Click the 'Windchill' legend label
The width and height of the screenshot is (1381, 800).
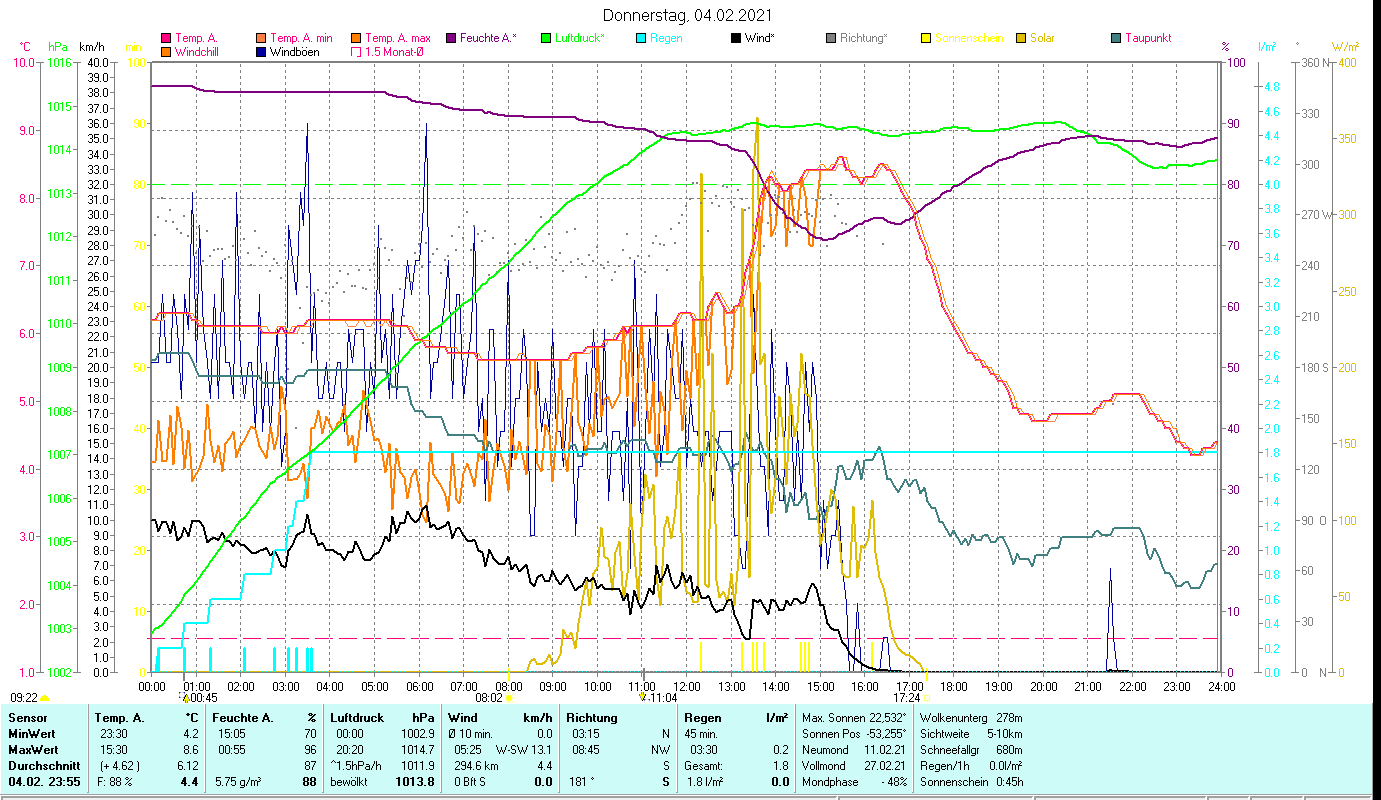coord(199,51)
